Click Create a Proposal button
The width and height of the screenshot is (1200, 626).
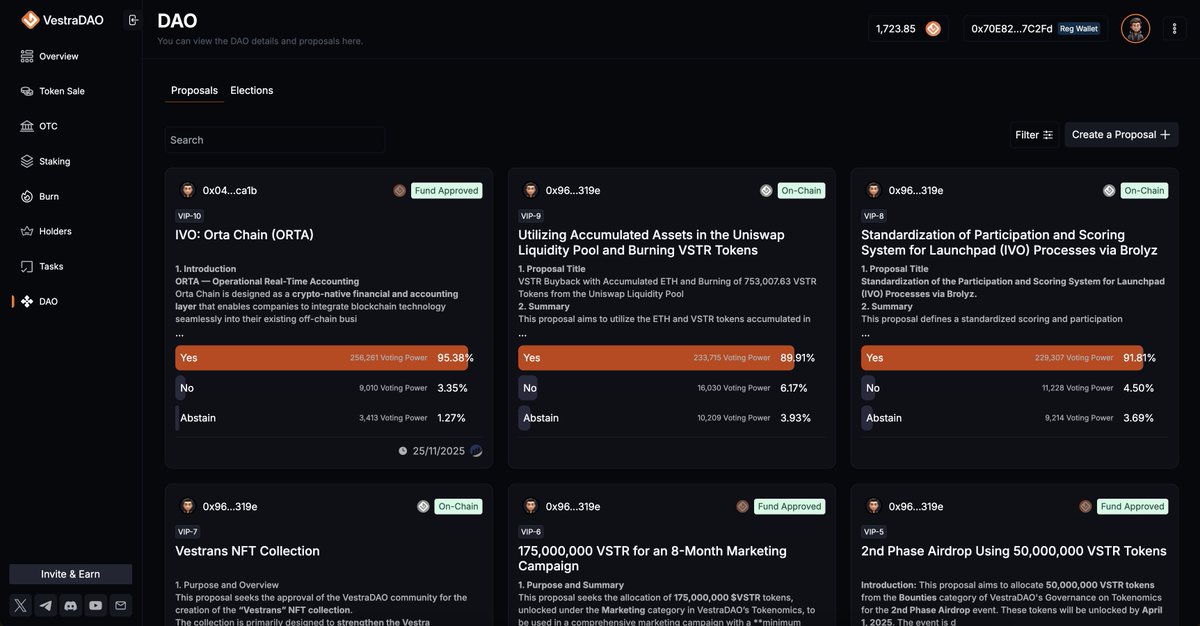(x=1121, y=135)
